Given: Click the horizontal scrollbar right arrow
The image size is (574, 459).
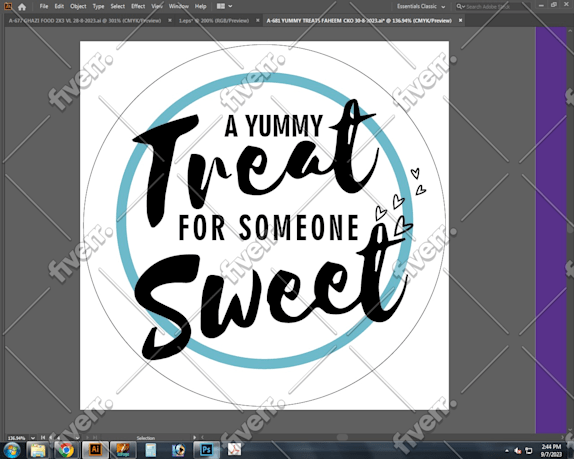Looking at the screenshot, I should [x=563, y=437].
